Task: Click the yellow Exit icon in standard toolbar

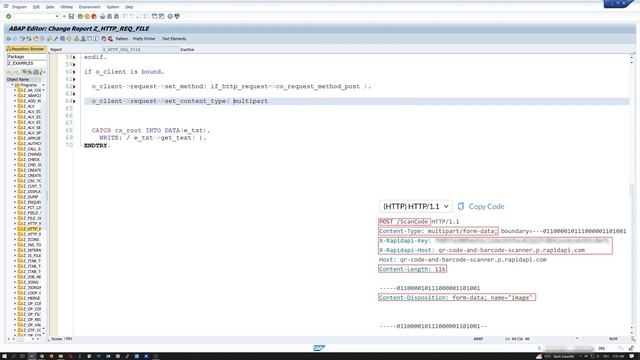Action: 87,16
